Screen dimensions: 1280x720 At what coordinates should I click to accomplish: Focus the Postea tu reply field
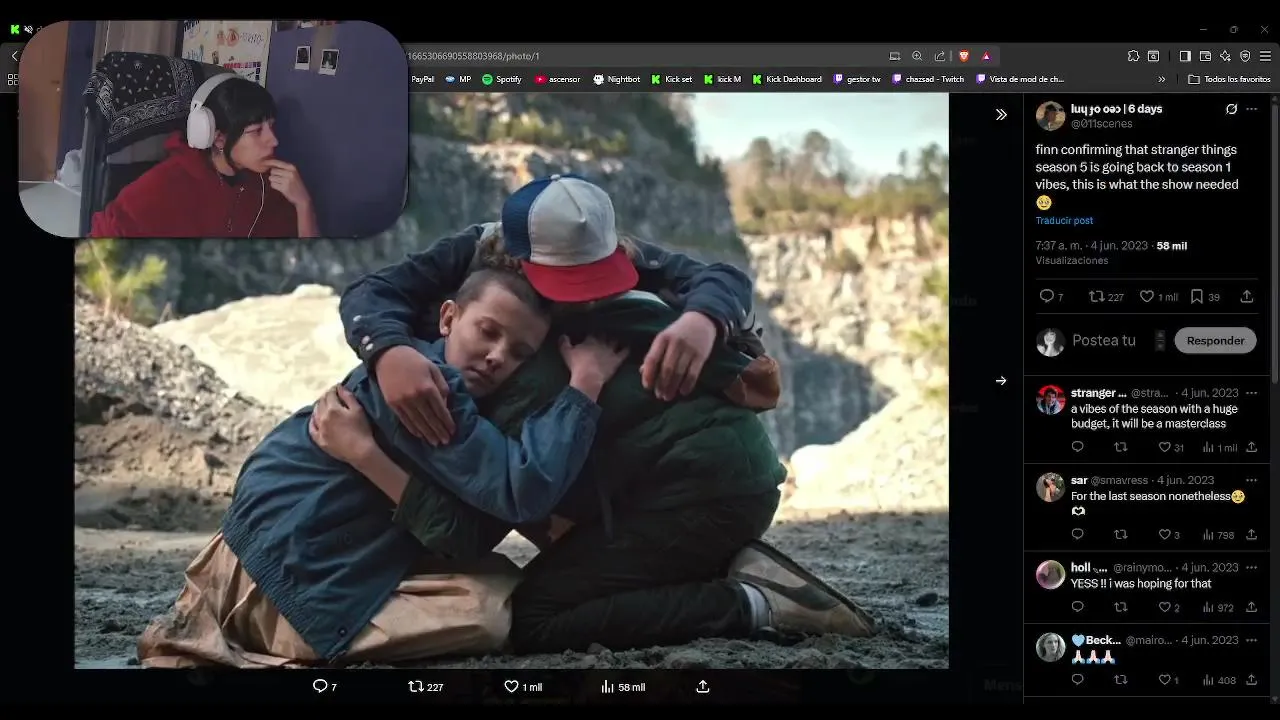(1104, 340)
